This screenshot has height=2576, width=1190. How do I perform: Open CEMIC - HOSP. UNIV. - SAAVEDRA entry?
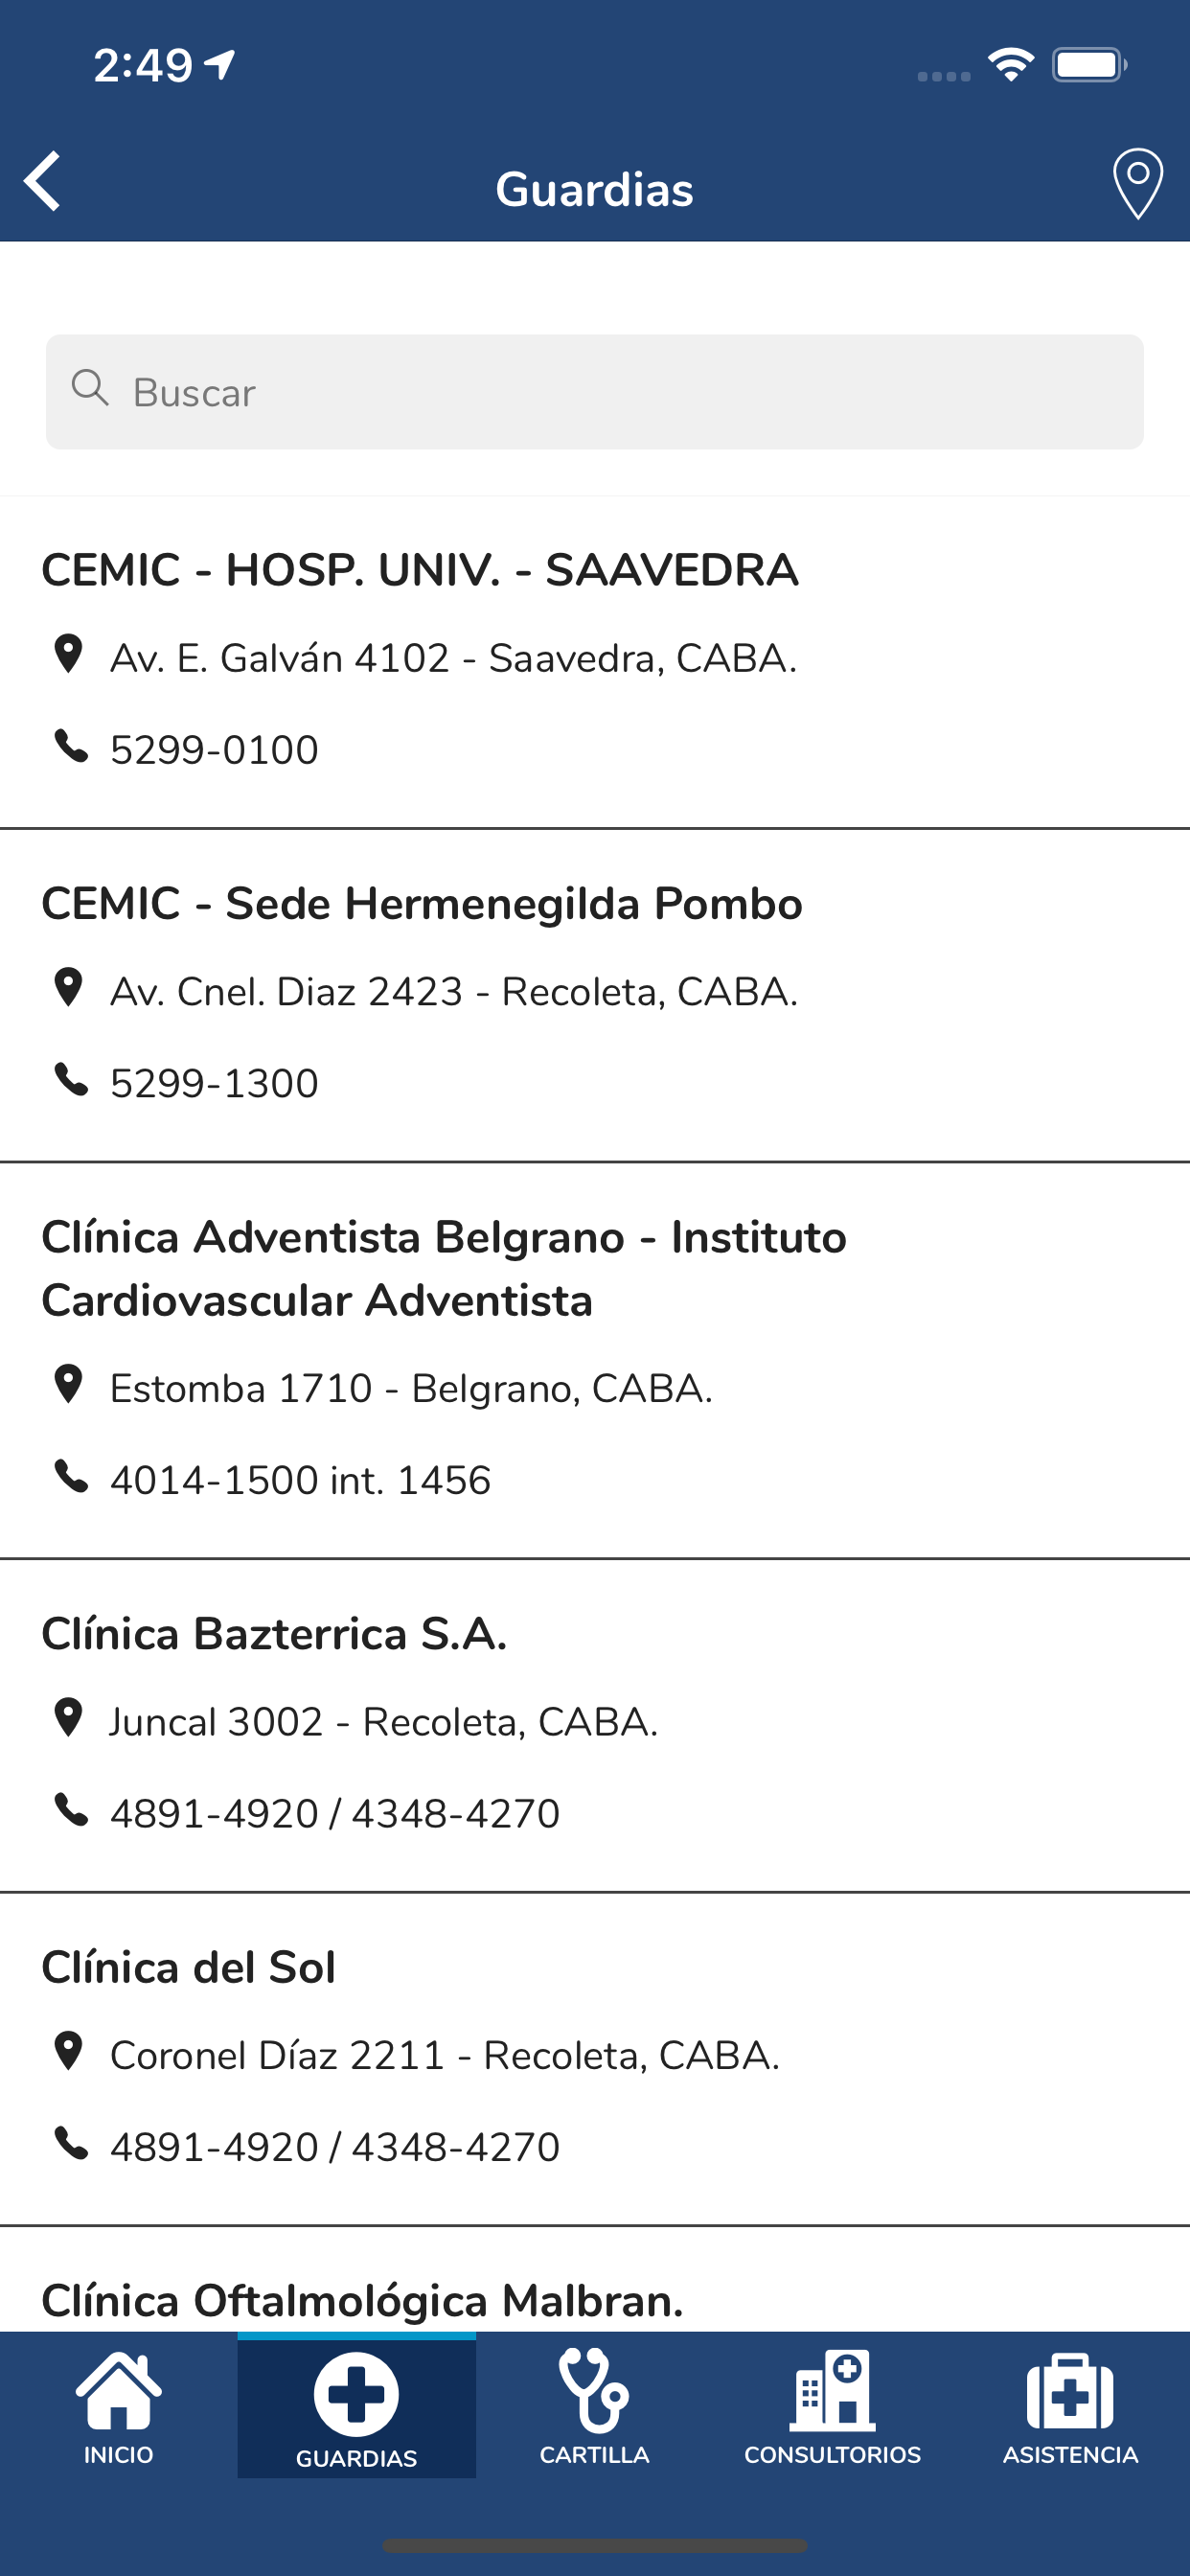coord(595,662)
